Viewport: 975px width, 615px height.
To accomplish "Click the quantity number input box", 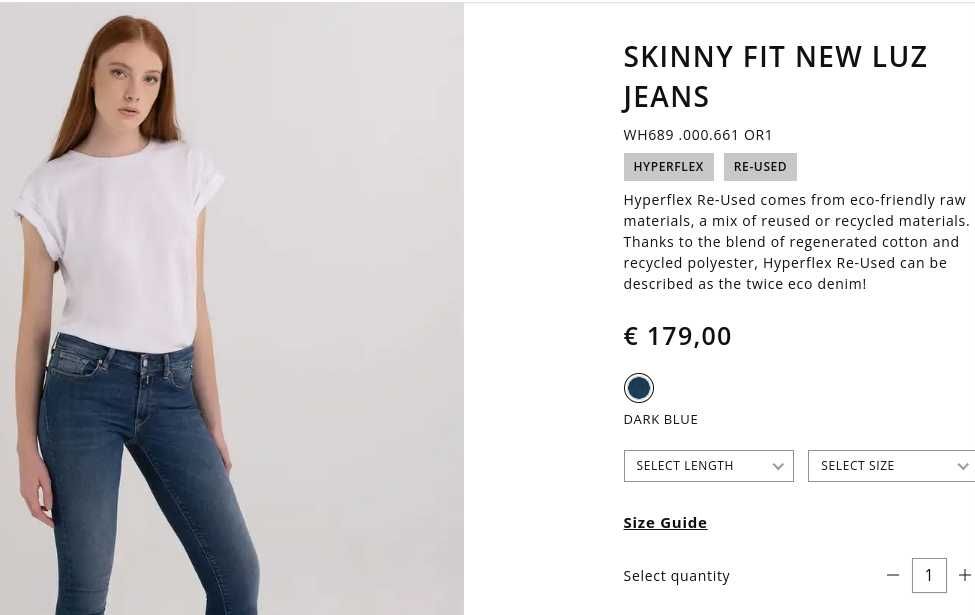I will pos(929,575).
